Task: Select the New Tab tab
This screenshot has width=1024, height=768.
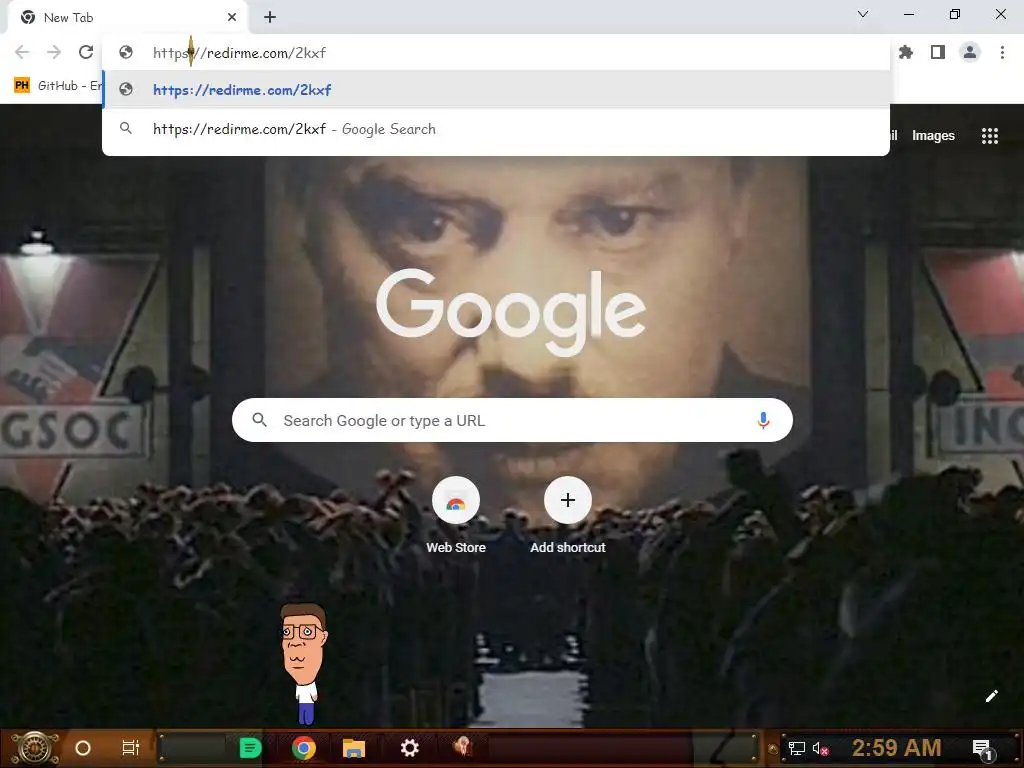Action: (x=128, y=18)
